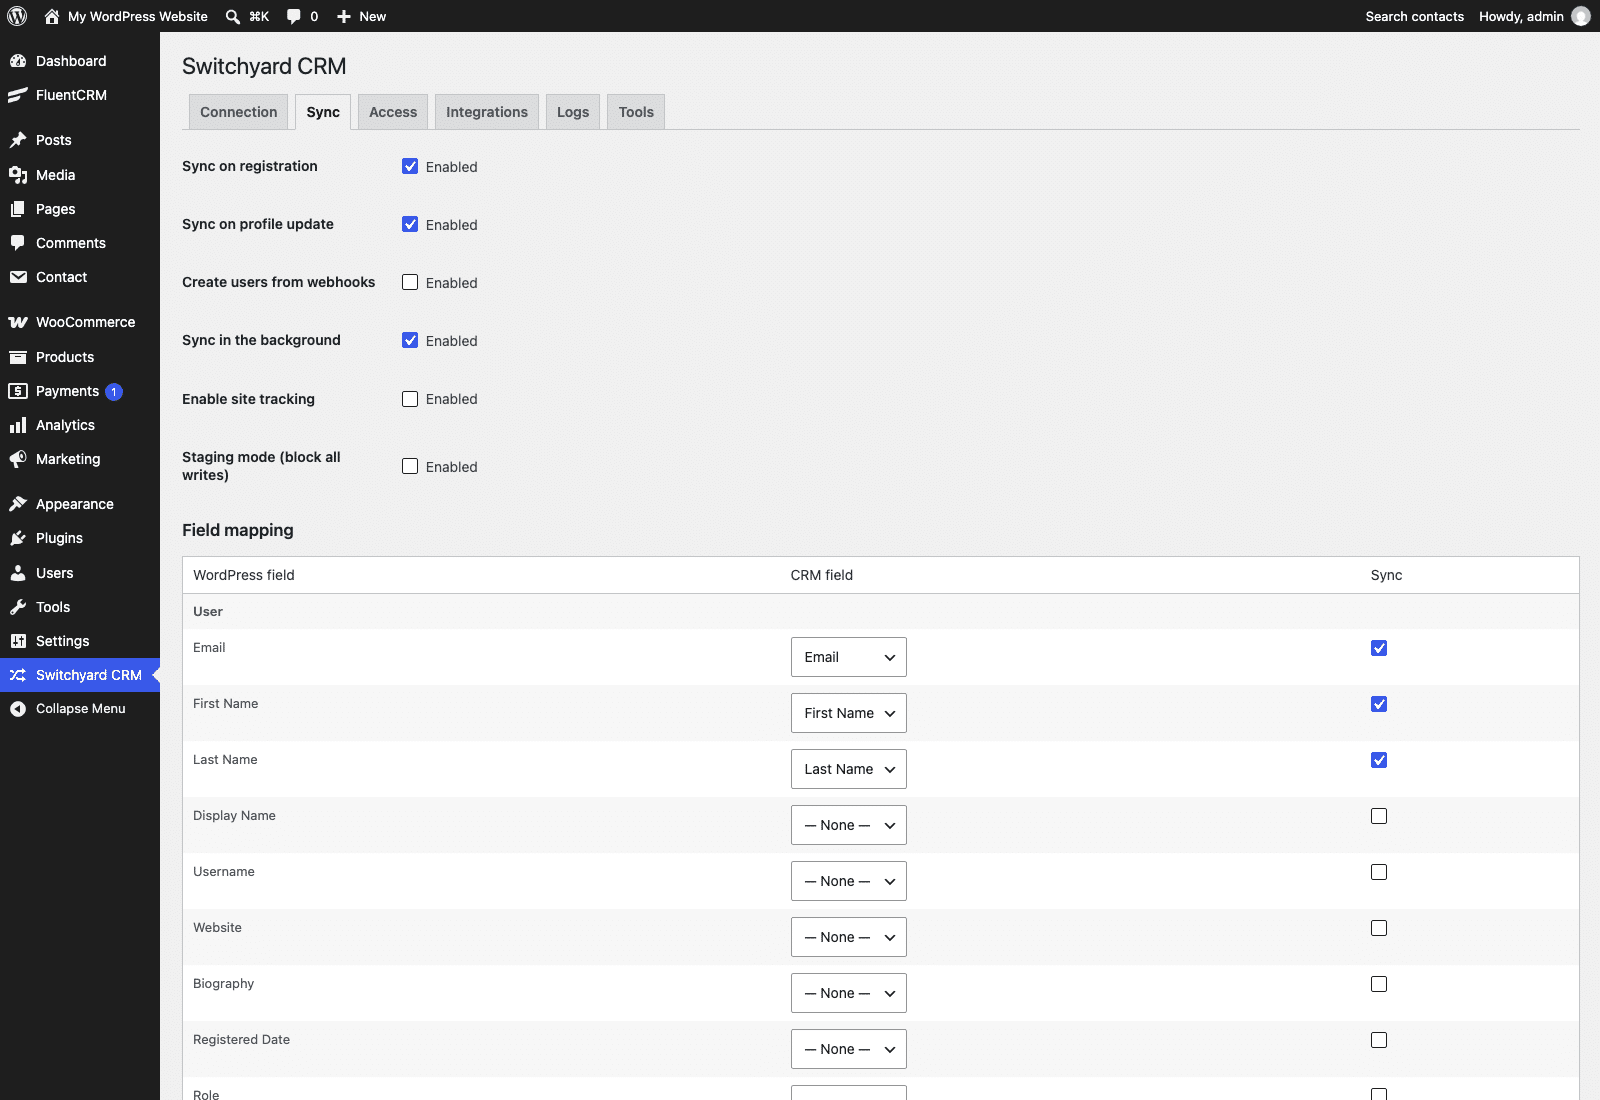Image resolution: width=1600 pixels, height=1100 pixels.
Task: Click the Pages icon in the sidebar
Action: point(18,209)
